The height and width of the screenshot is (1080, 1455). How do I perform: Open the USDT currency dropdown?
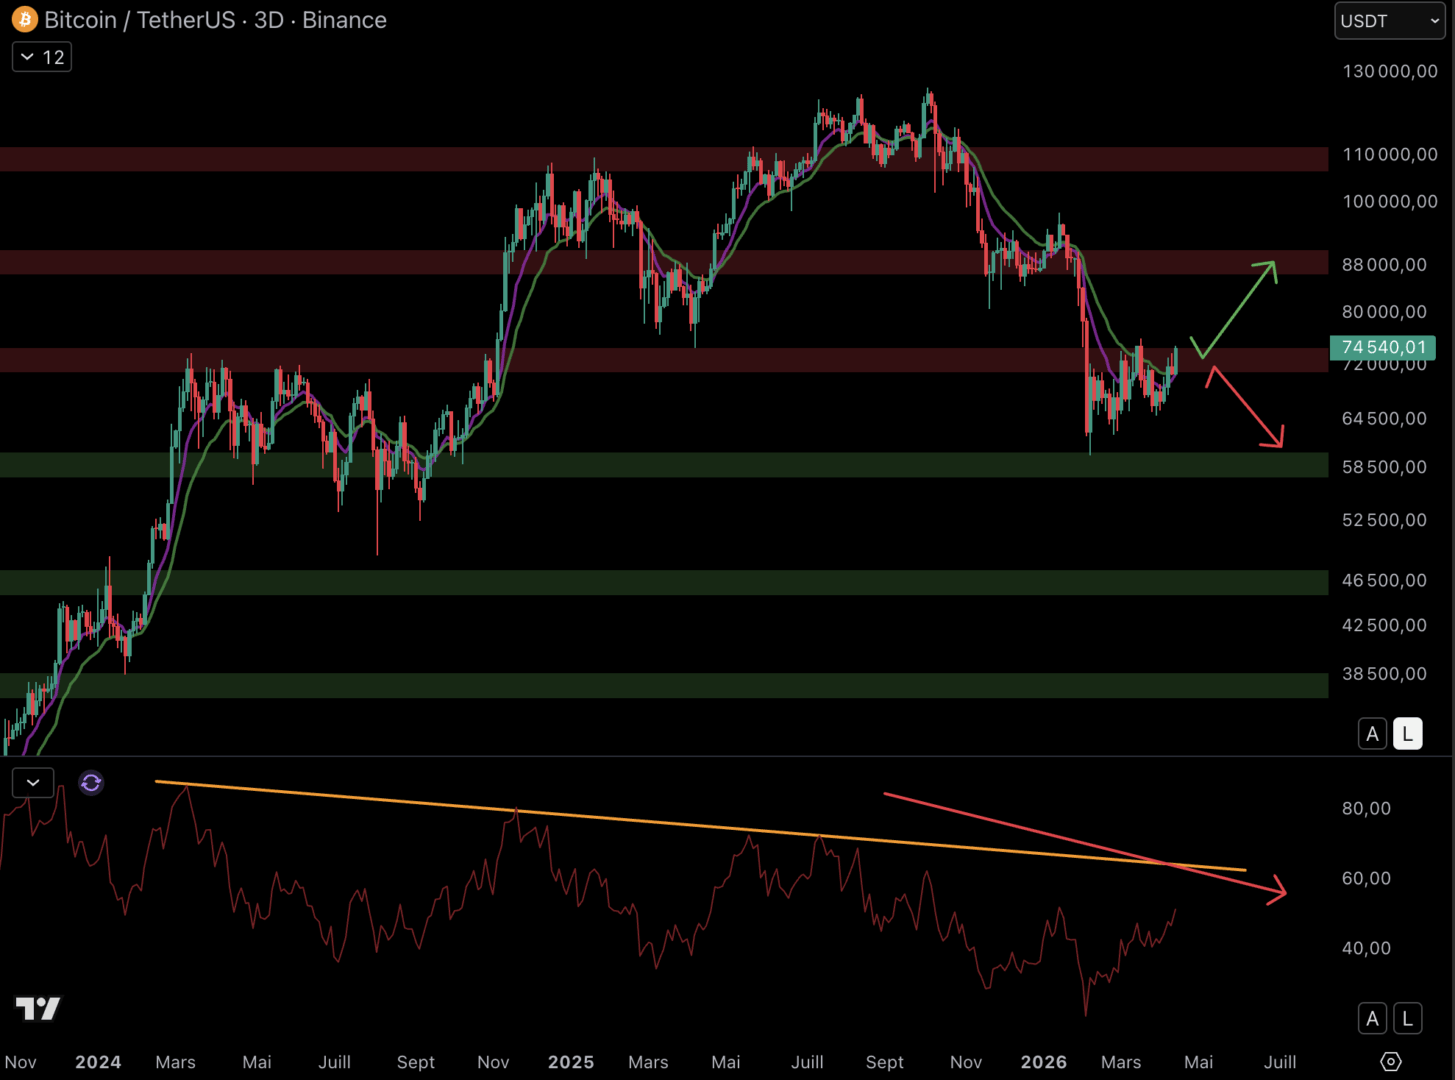[1389, 21]
